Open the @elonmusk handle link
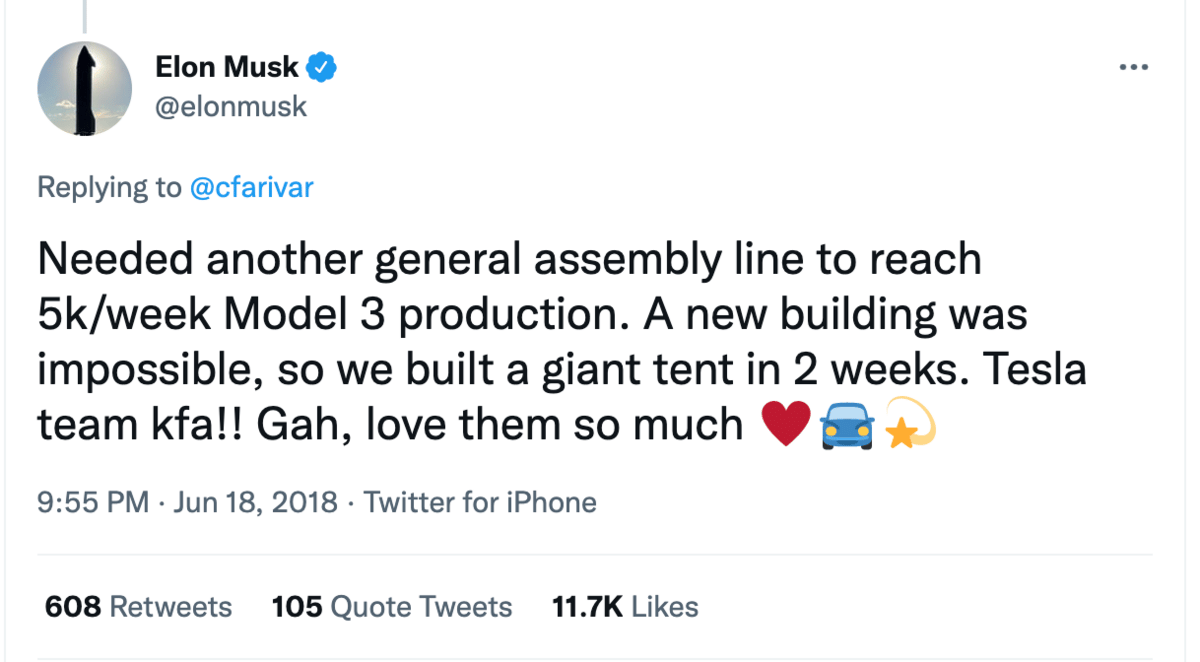Screen dimensions: 1200x662 [231, 106]
